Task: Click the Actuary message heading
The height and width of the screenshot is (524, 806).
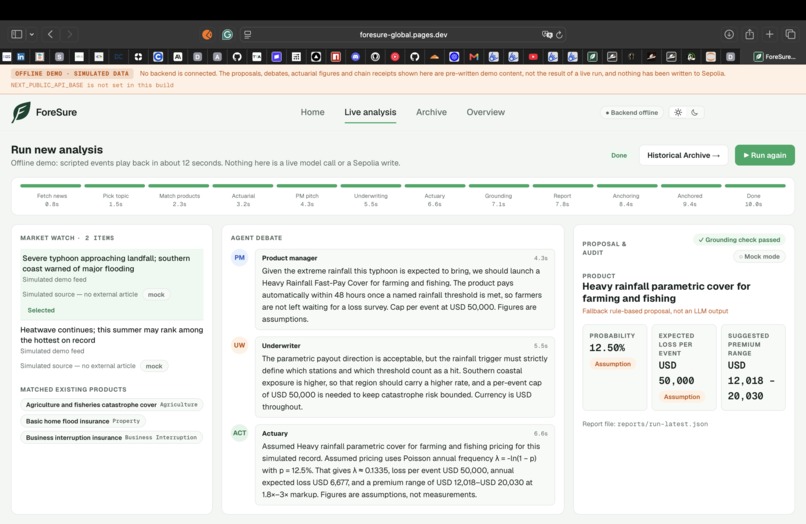Action: (x=274, y=433)
